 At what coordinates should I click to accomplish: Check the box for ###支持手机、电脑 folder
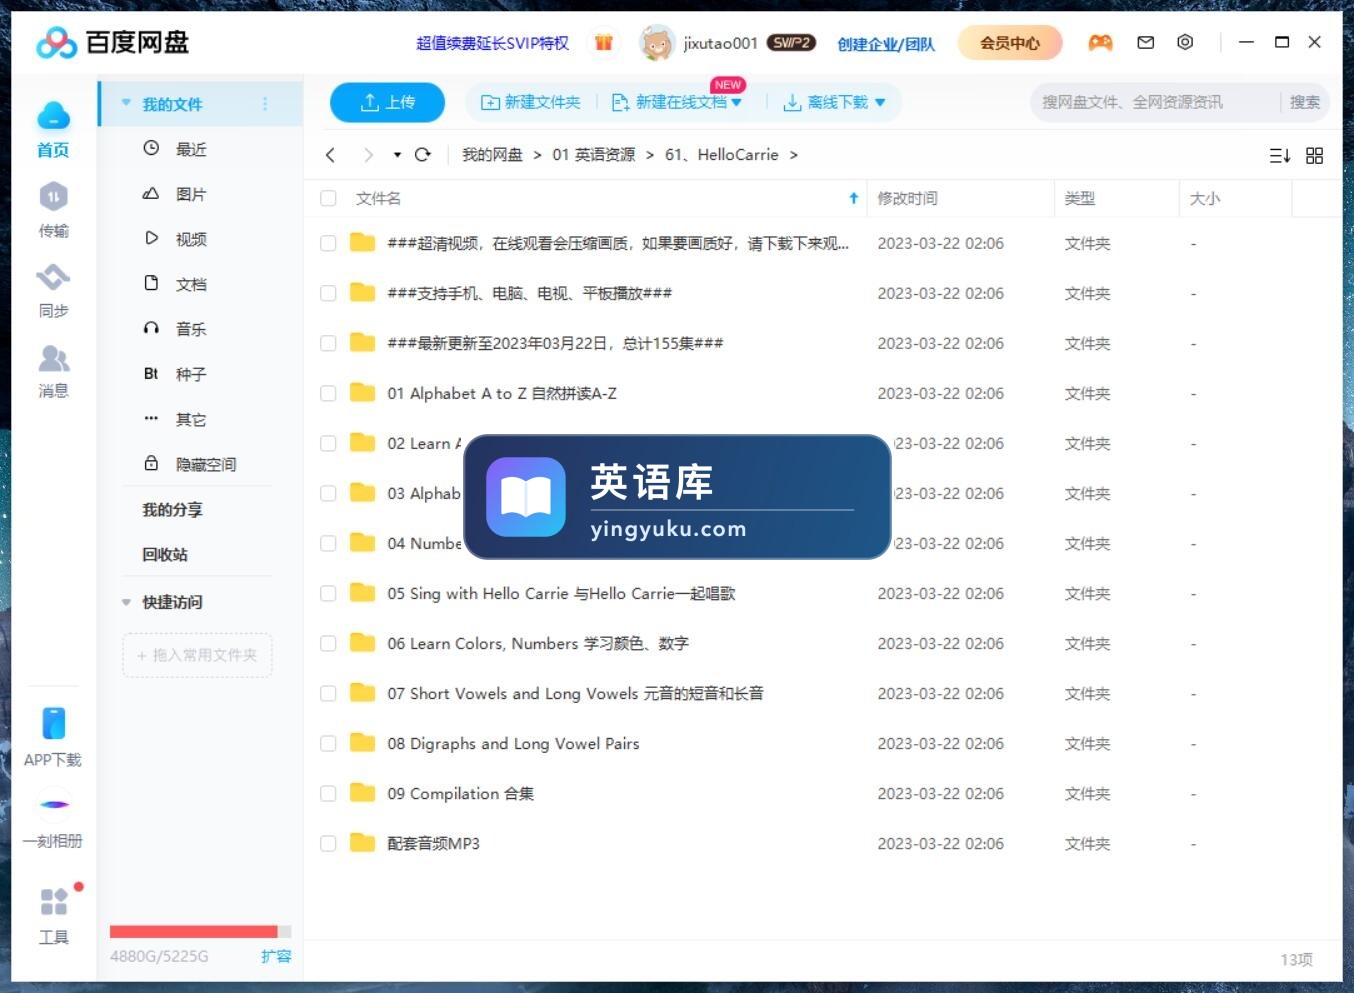(x=328, y=293)
